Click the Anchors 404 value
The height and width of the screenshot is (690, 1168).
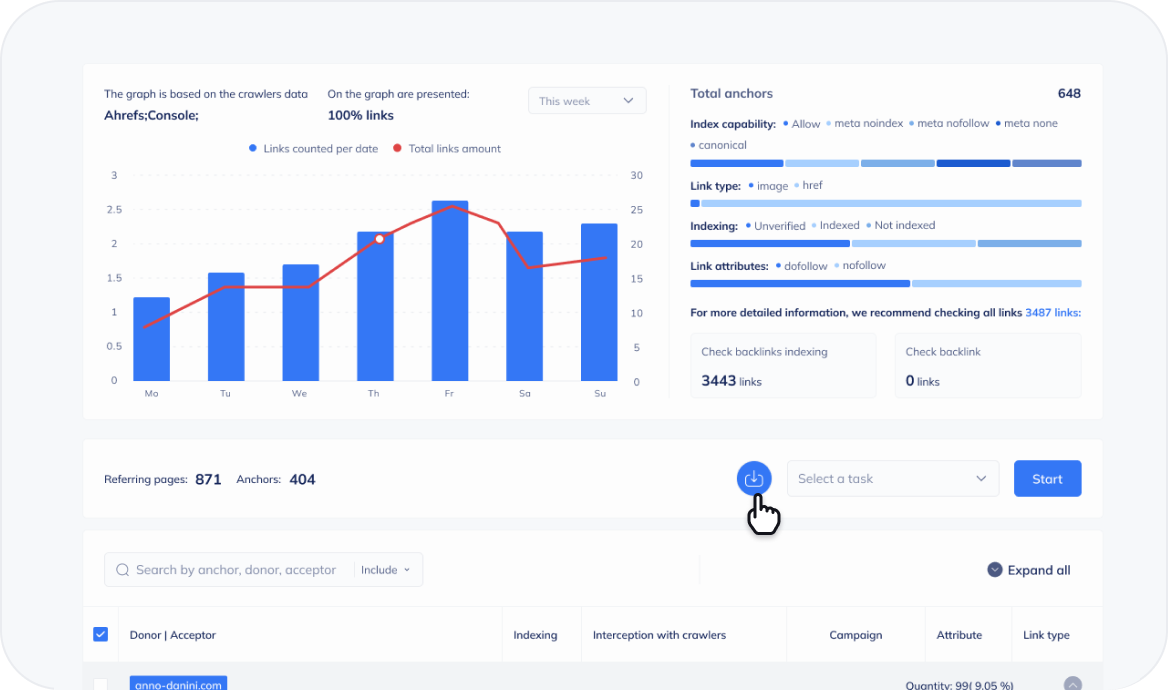[302, 479]
